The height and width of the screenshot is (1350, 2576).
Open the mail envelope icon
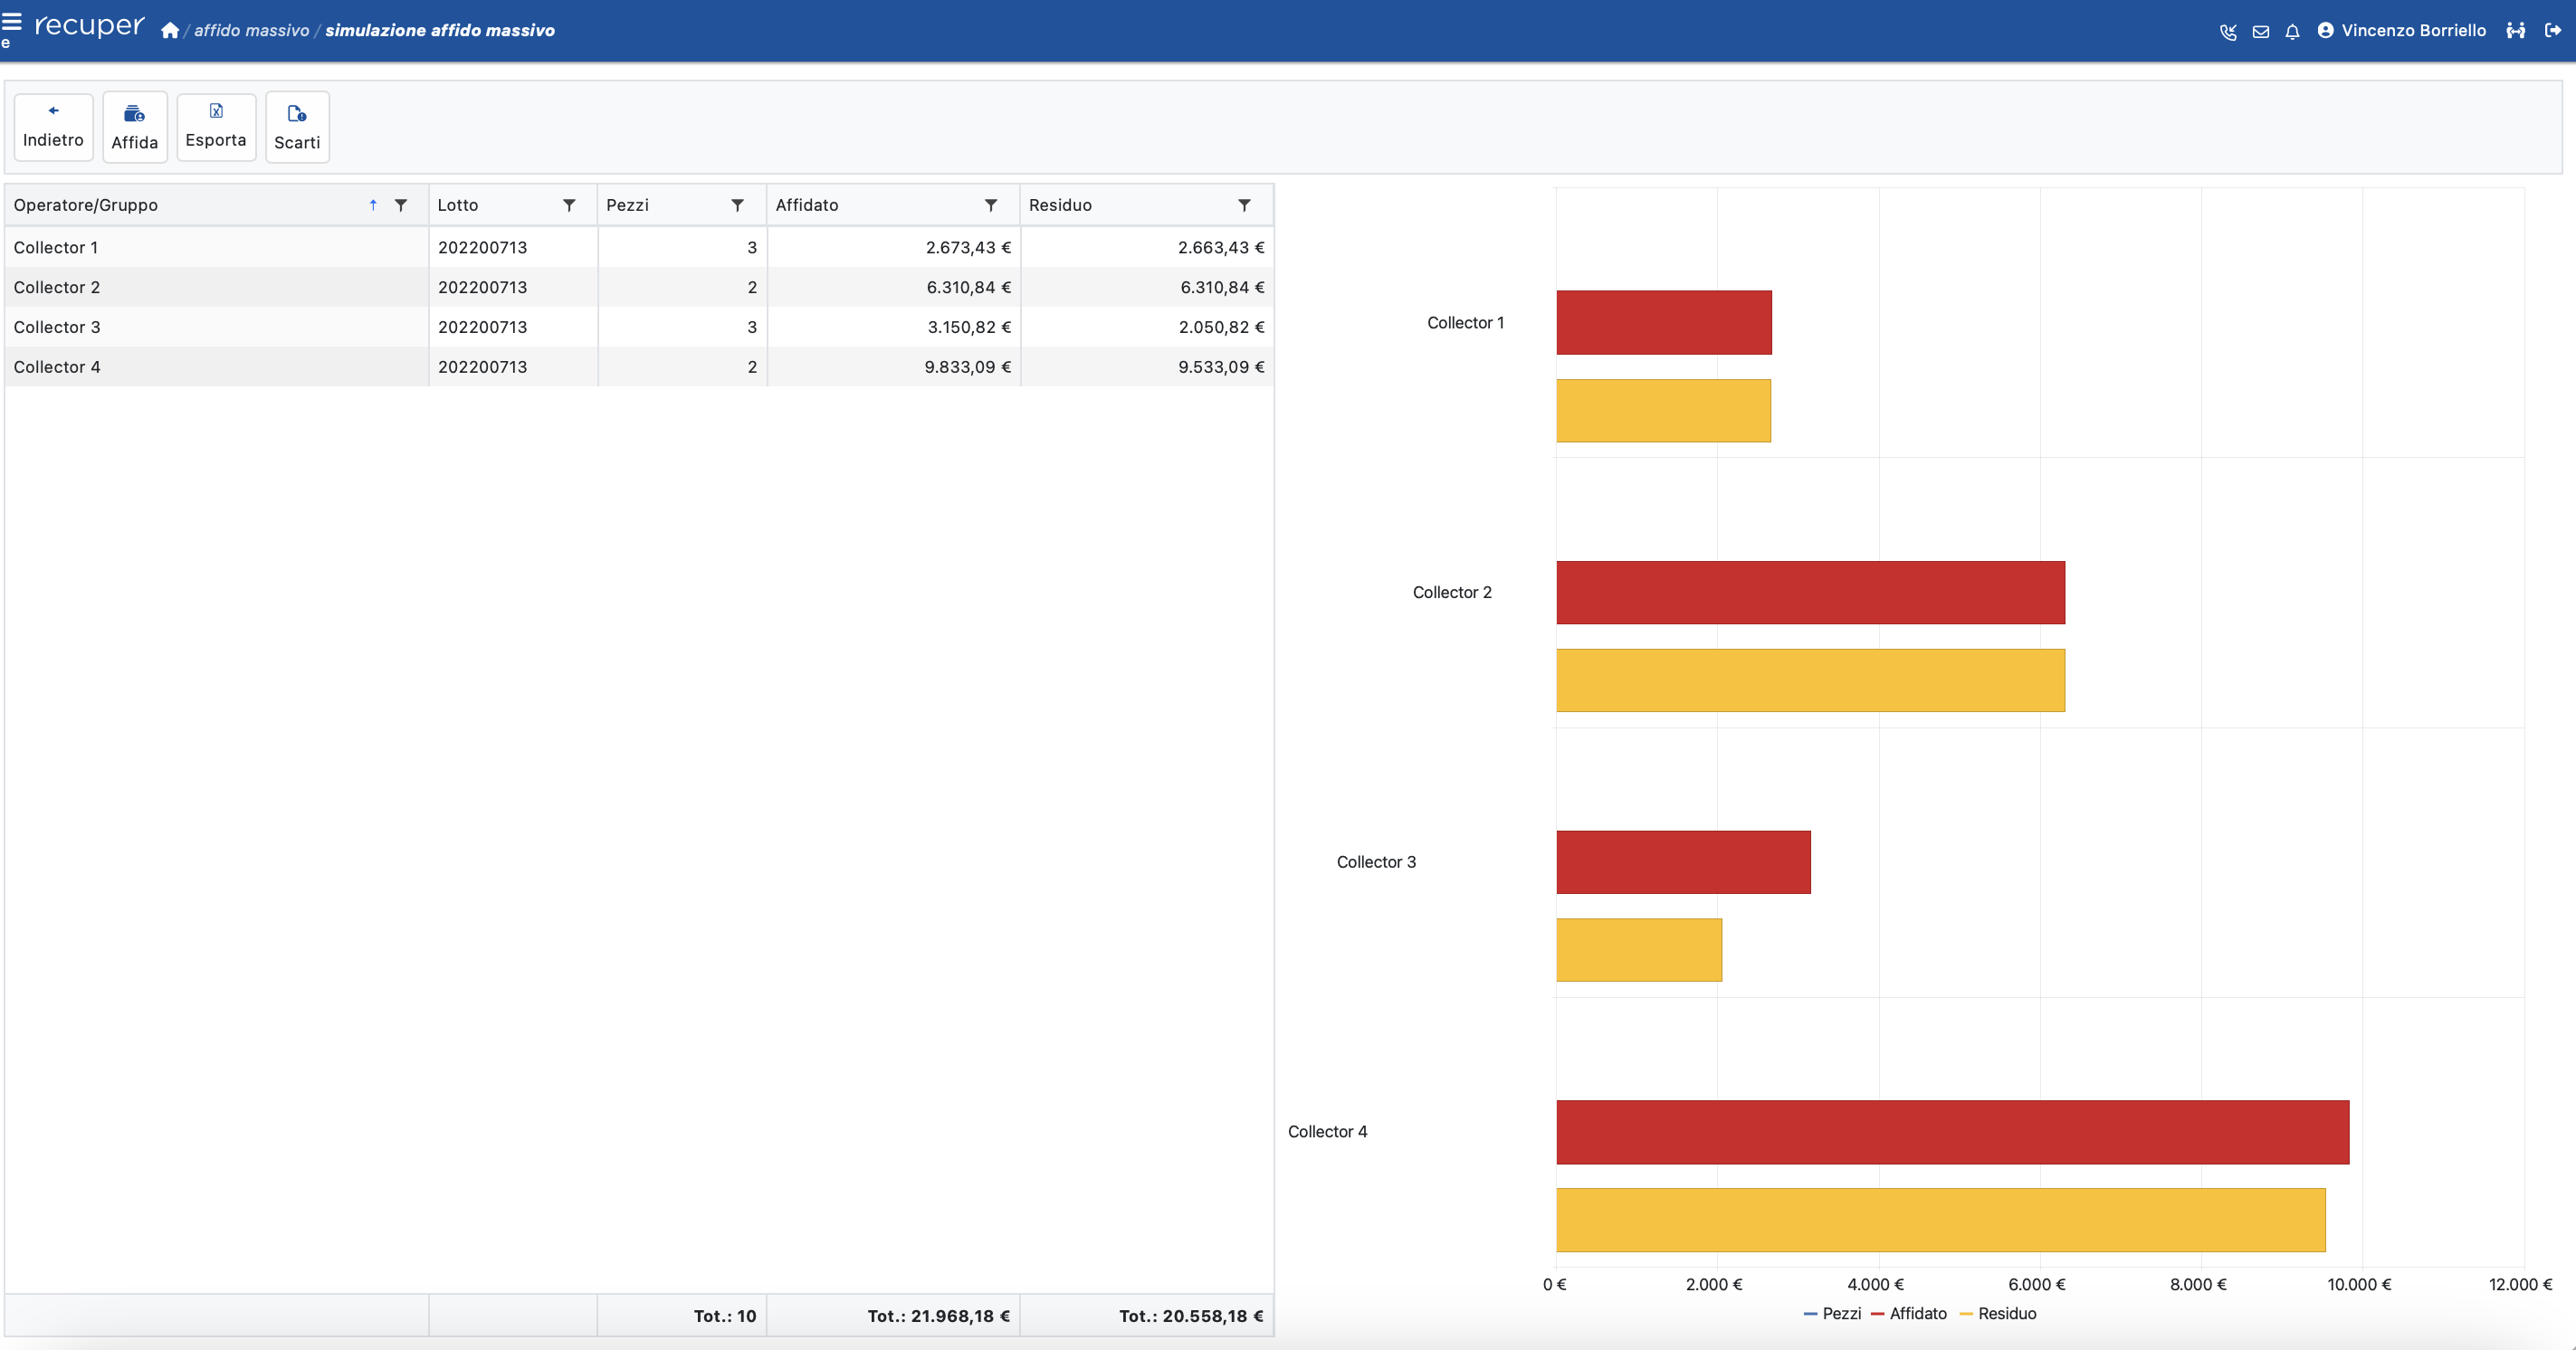pos(2260,32)
